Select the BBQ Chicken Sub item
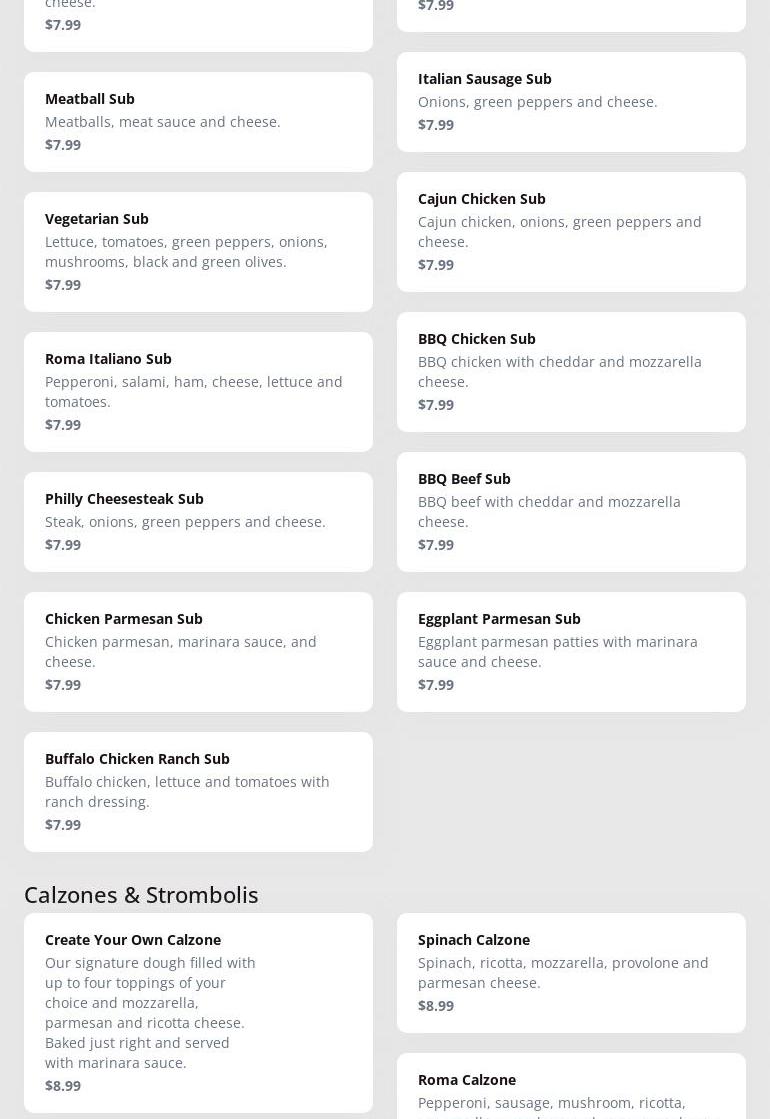 pos(571,371)
